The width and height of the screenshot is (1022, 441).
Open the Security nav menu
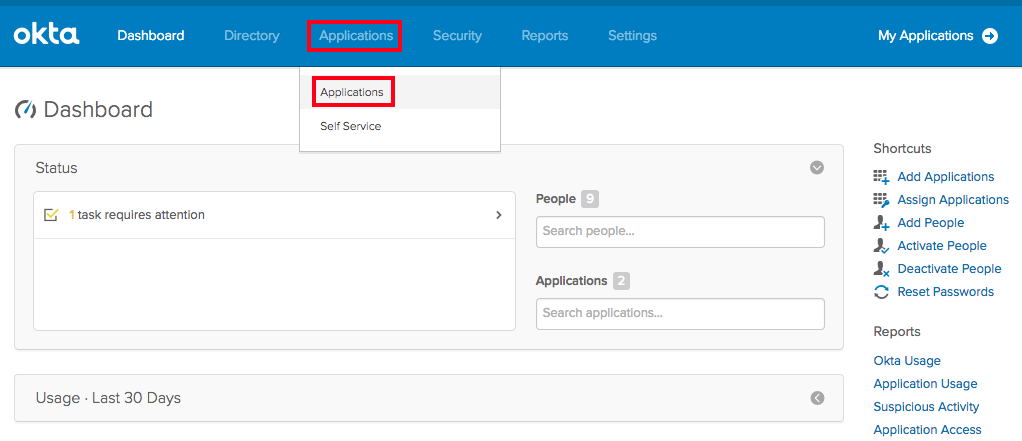457,36
